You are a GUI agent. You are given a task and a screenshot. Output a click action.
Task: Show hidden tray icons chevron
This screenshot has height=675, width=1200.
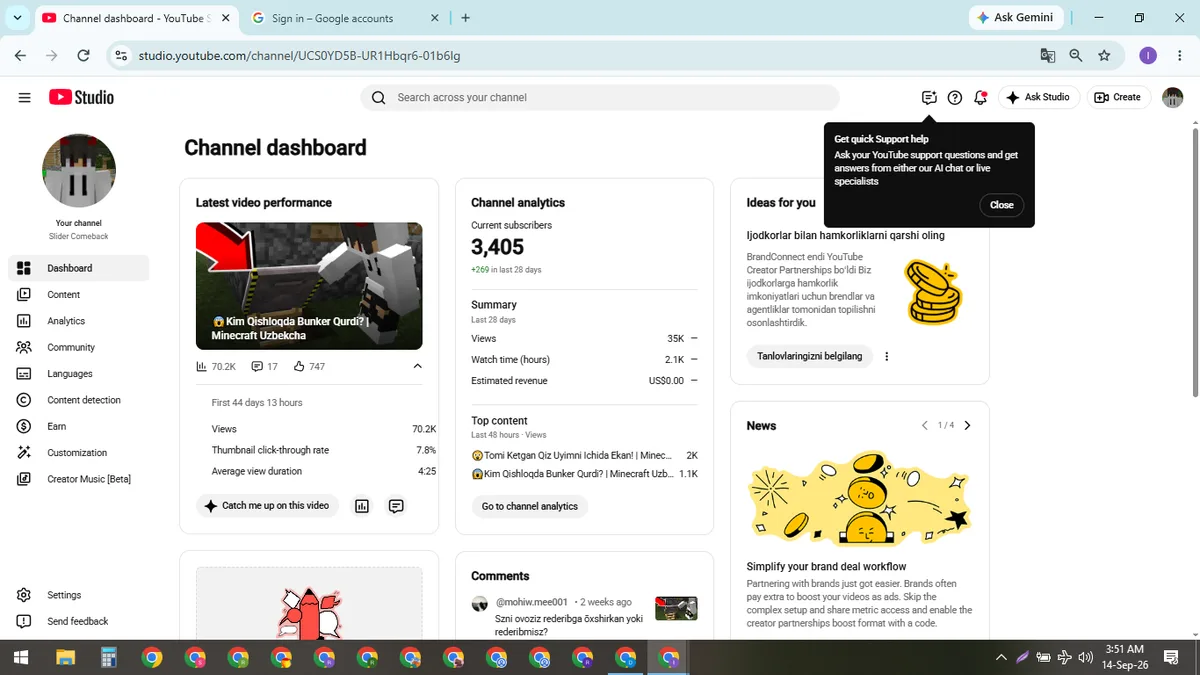(x=1001, y=657)
